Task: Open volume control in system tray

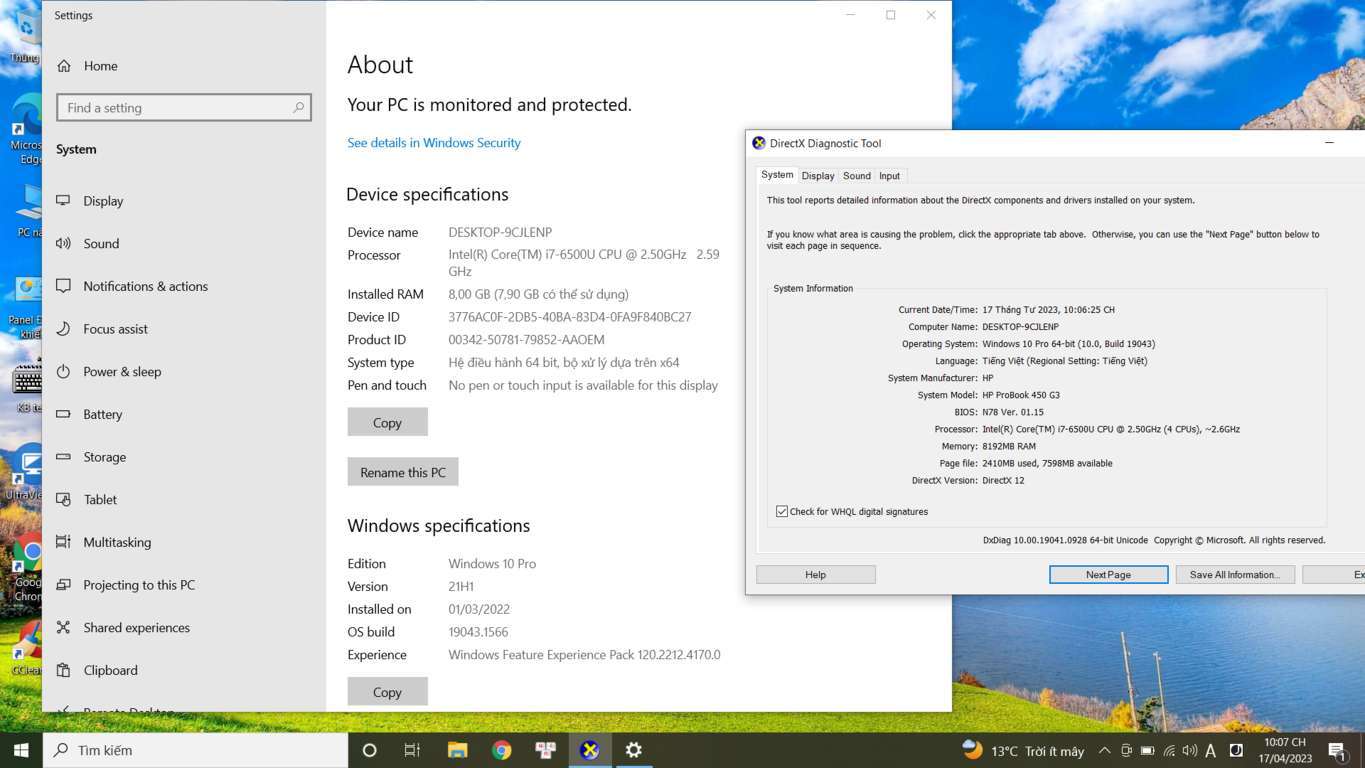Action: pyautogui.click(x=1189, y=751)
